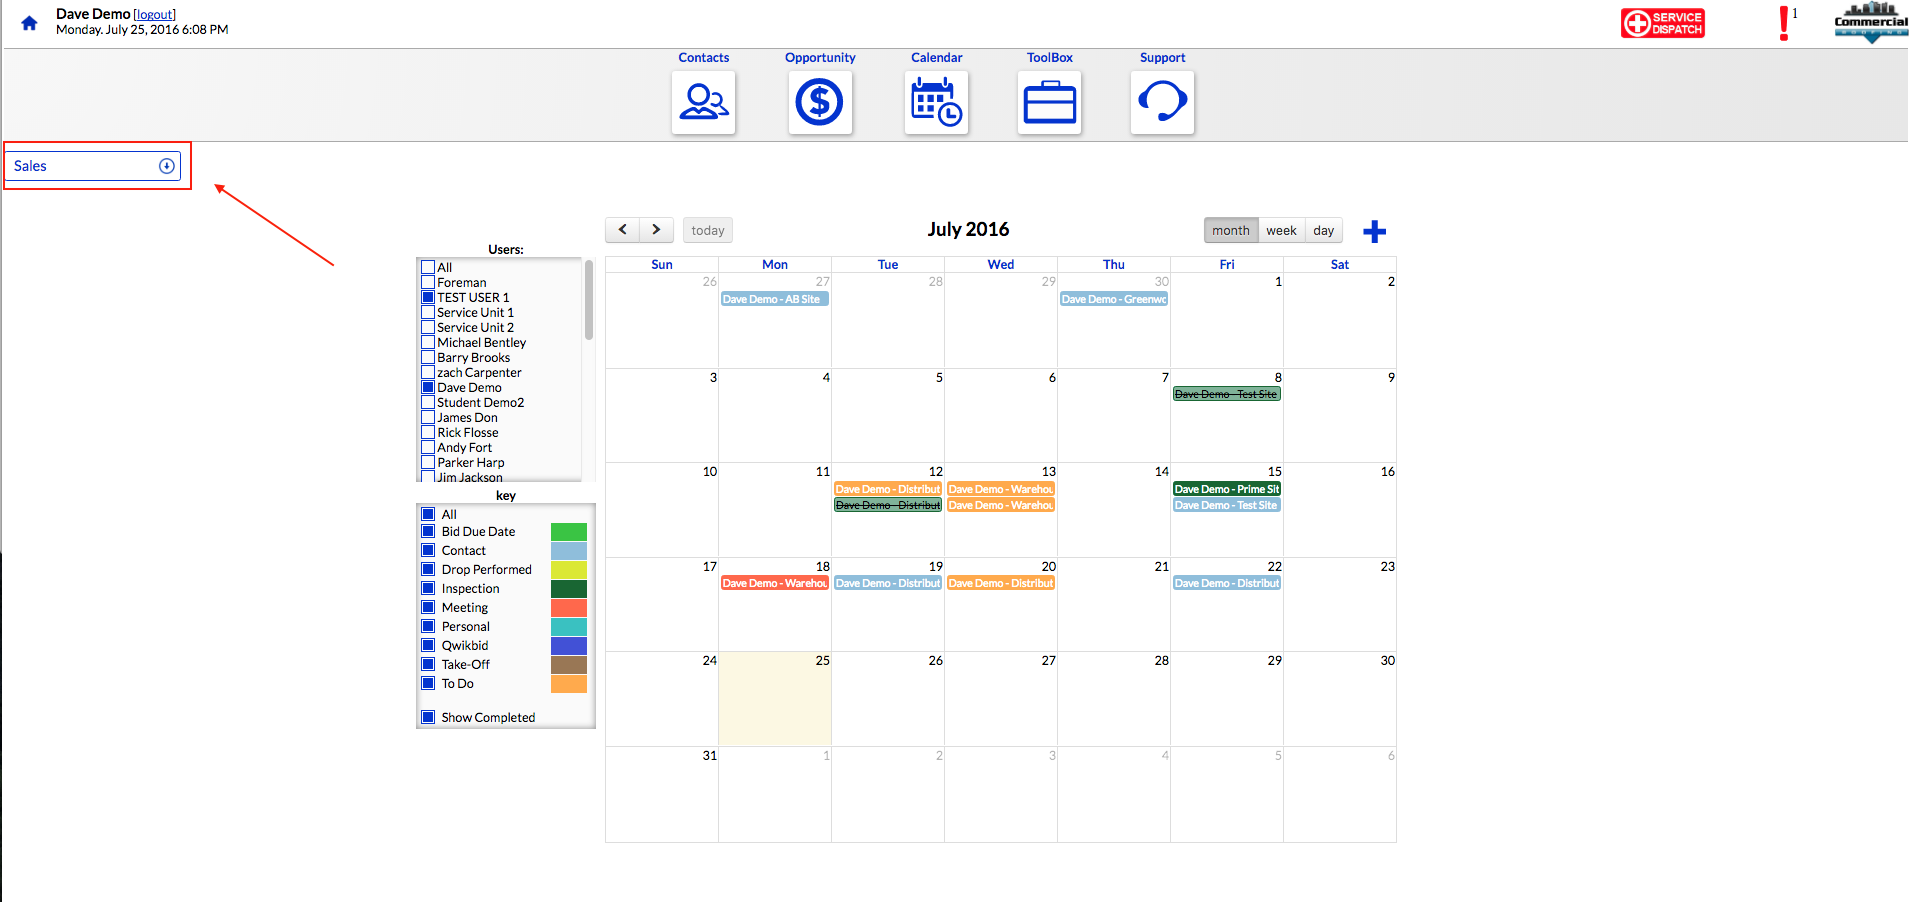Open Dave Demo - Prime Site event
1909x902 pixels.
[1226, 489]
